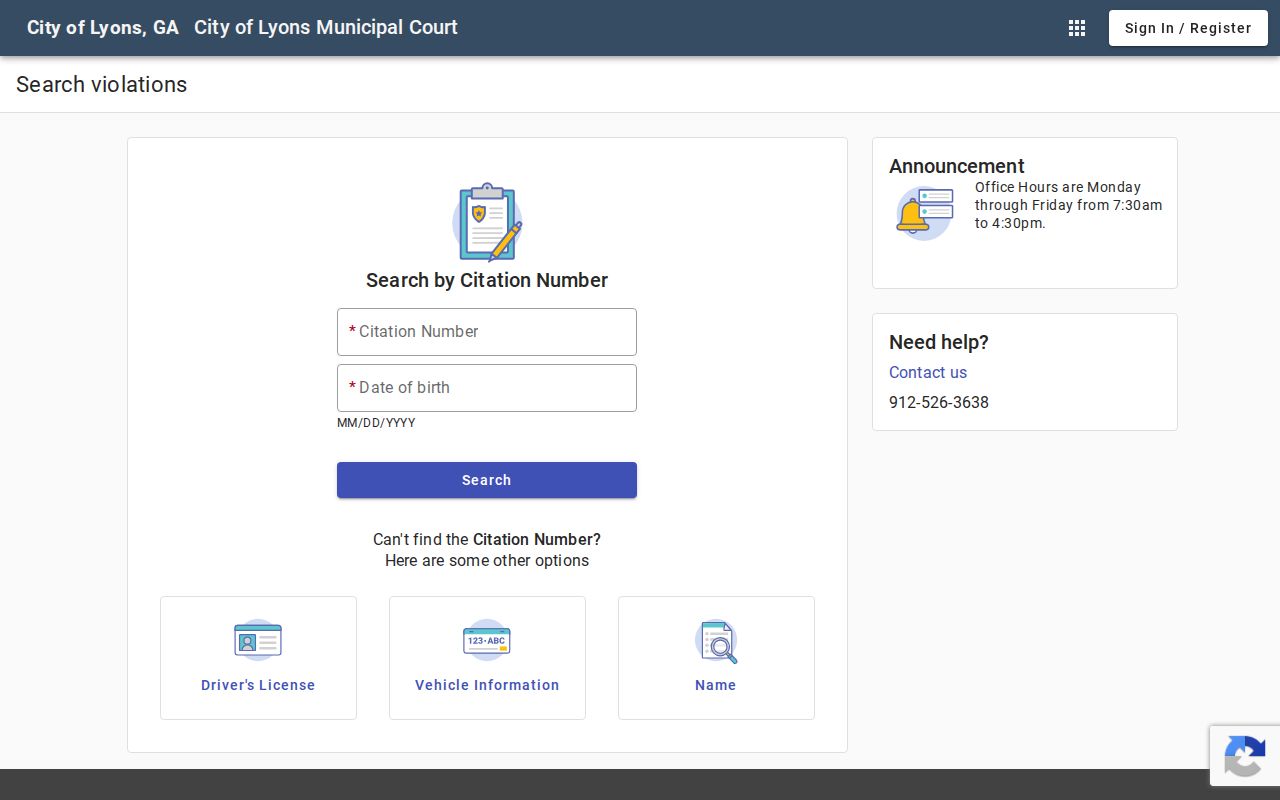Click the Search by Citation Number heading

487,280
